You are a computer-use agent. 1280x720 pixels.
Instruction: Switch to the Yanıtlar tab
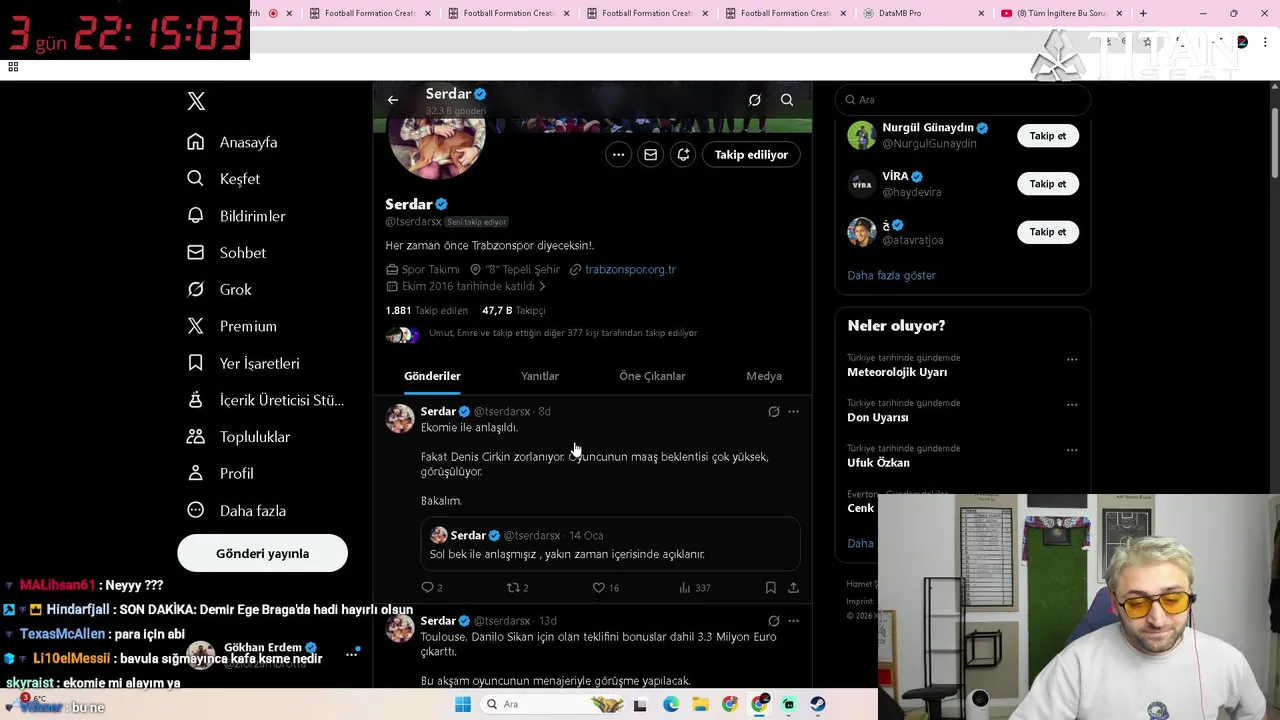pos(540,376)
